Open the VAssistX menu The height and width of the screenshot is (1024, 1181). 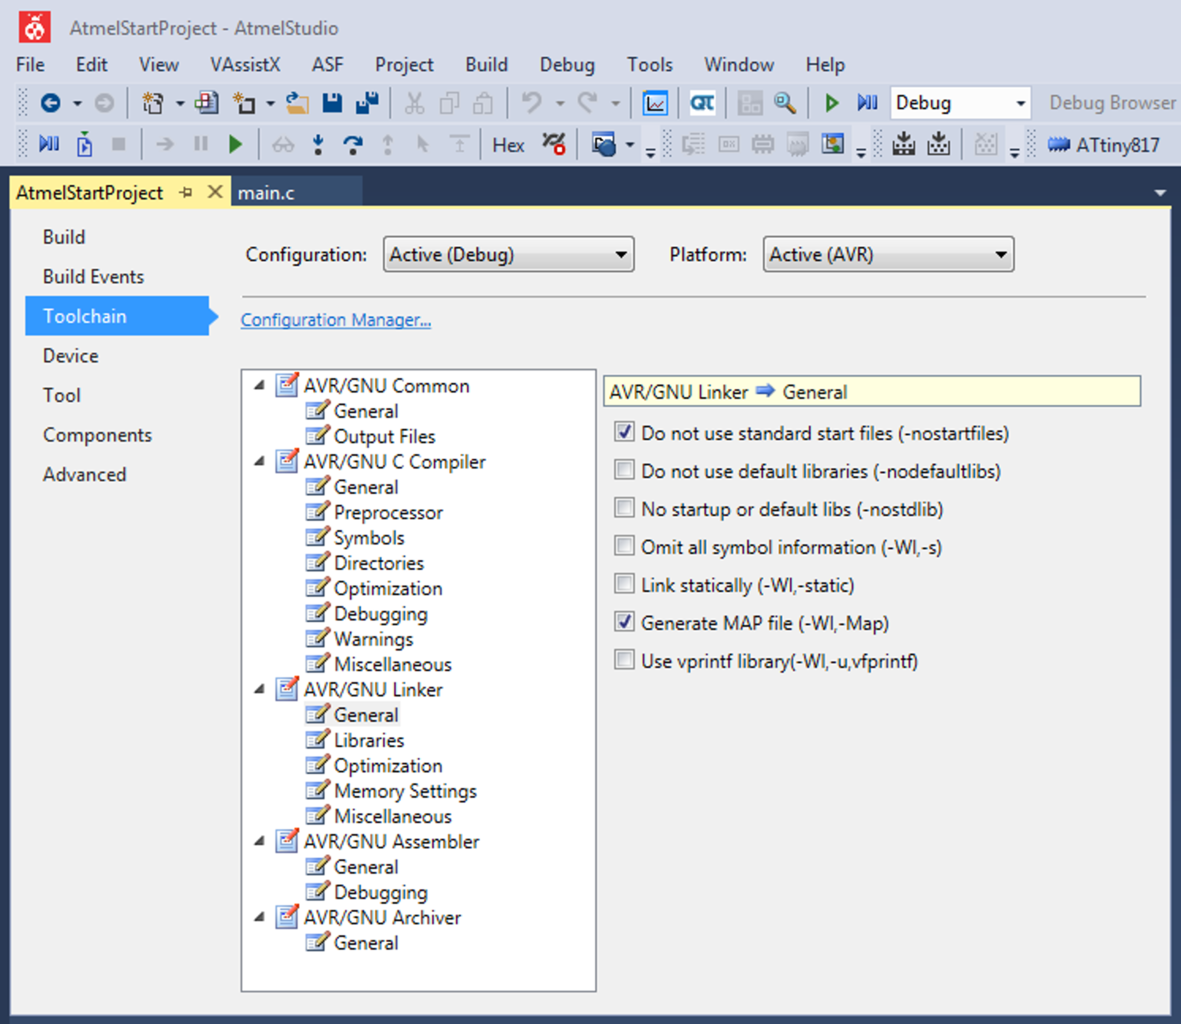click(x=246, y=65)
